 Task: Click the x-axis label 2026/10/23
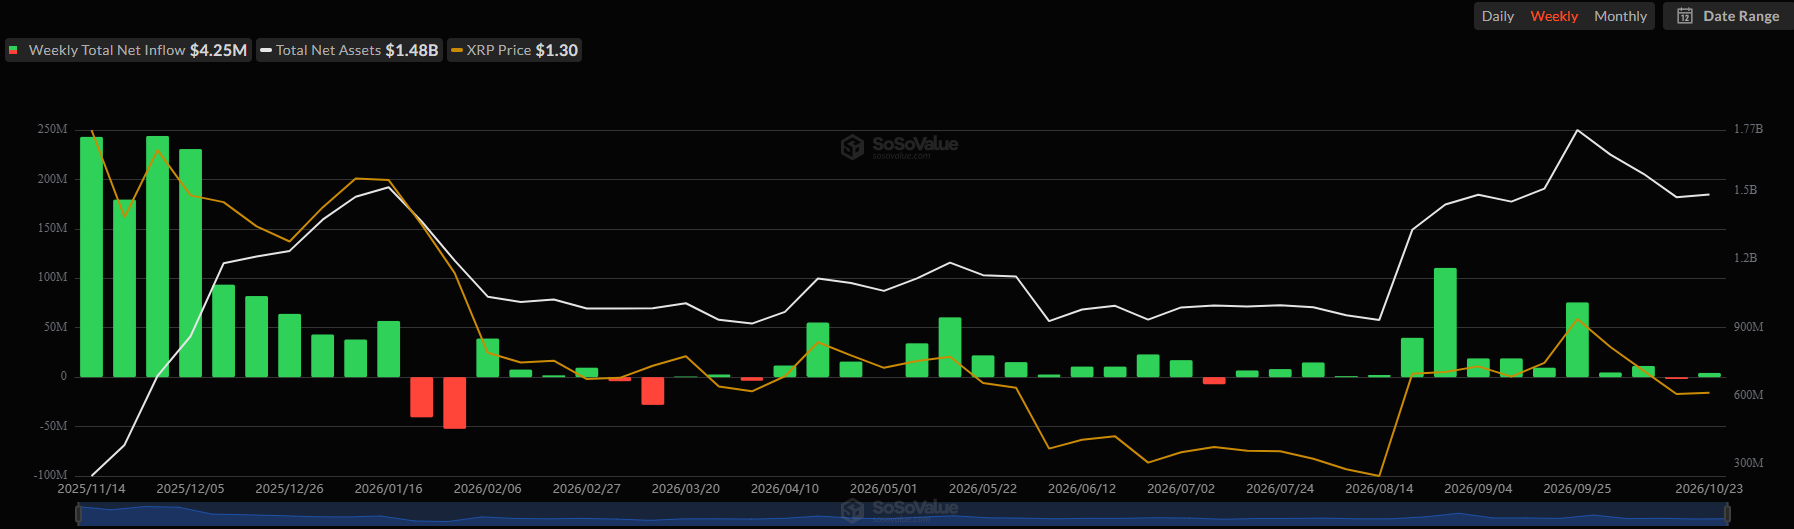[1709, 489]
